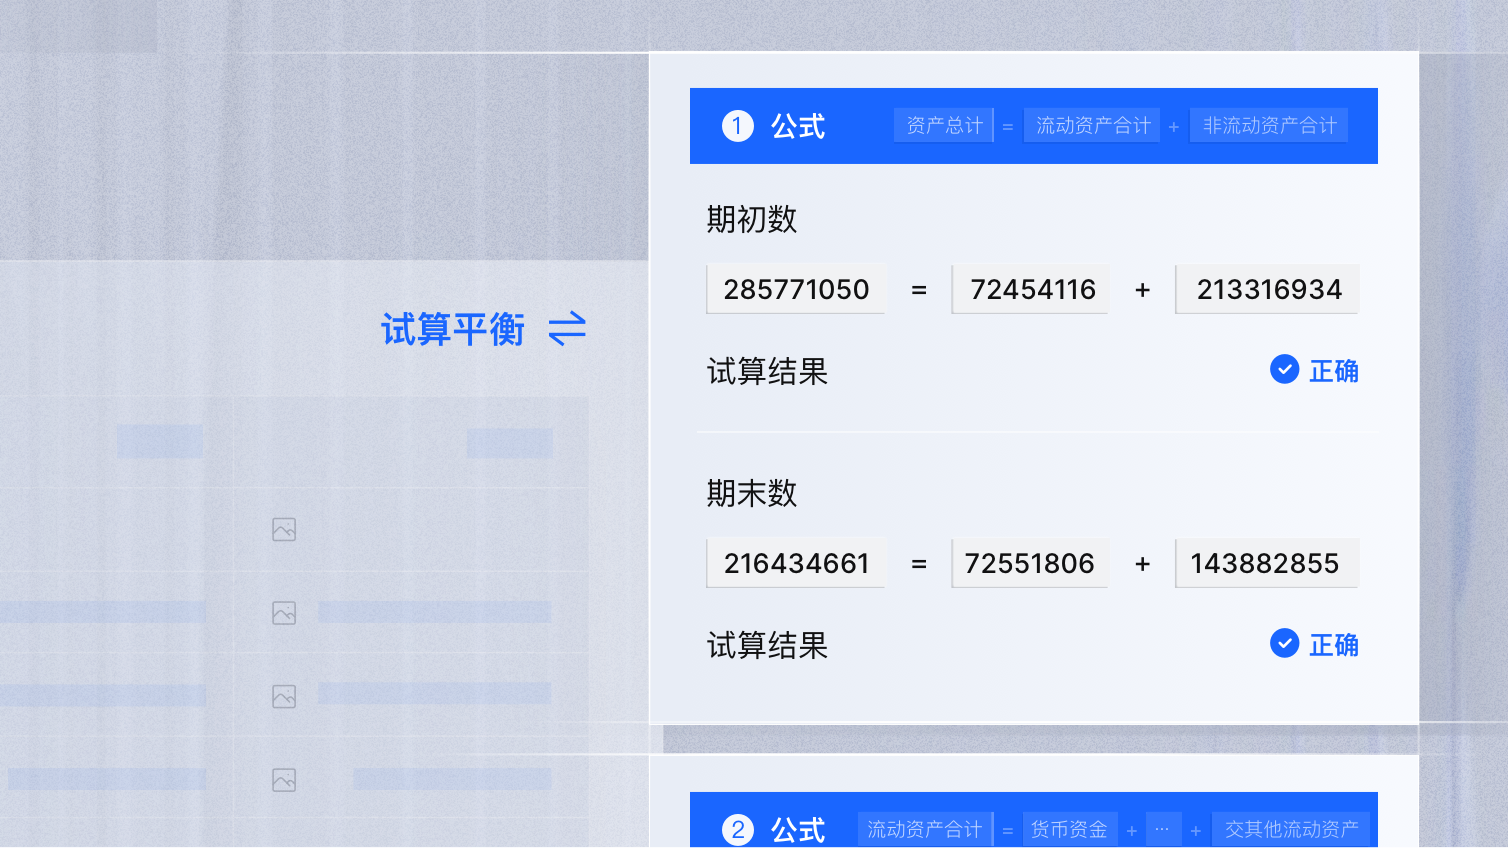Viewport: 1508px width, 848px height.
Task: Click the 交其他流动资产 formula tag
Action: click(x=1291, y=829)
